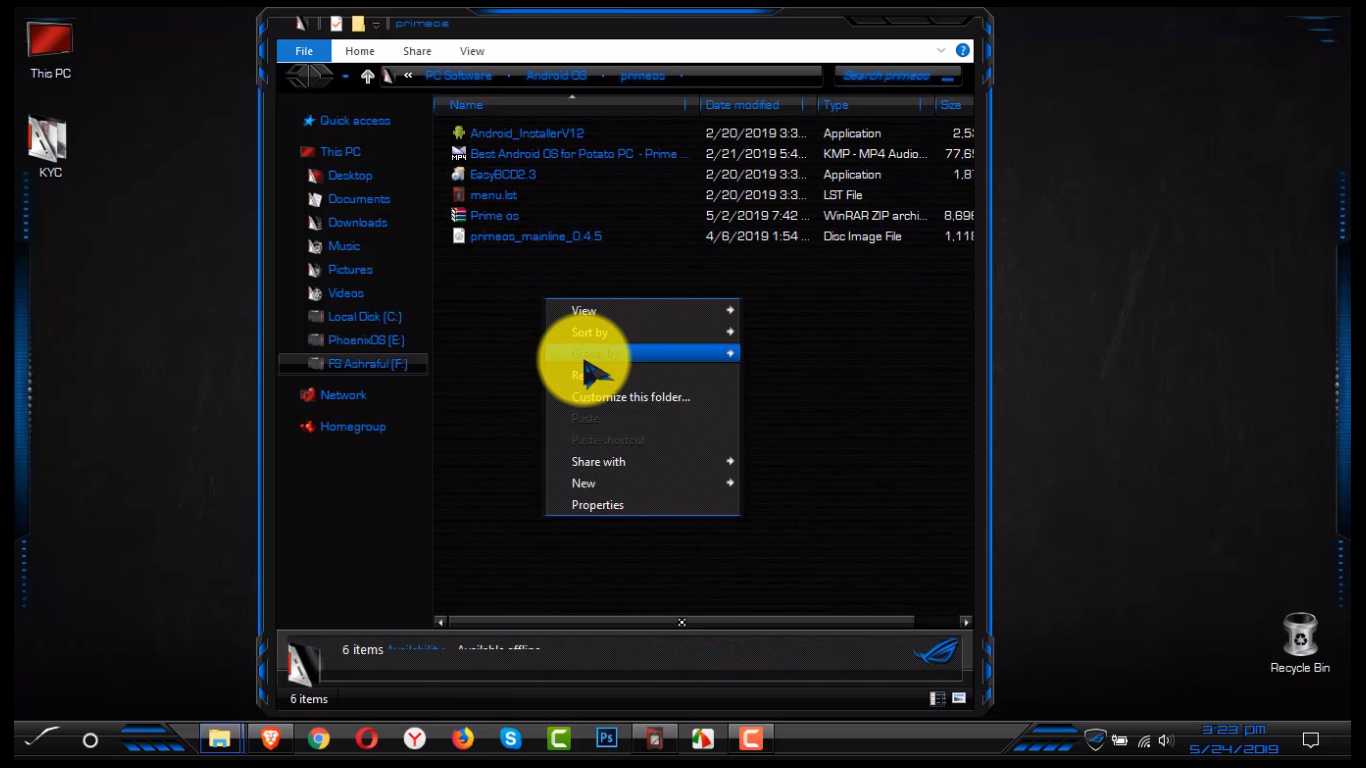Open the Start menu button

41,738
